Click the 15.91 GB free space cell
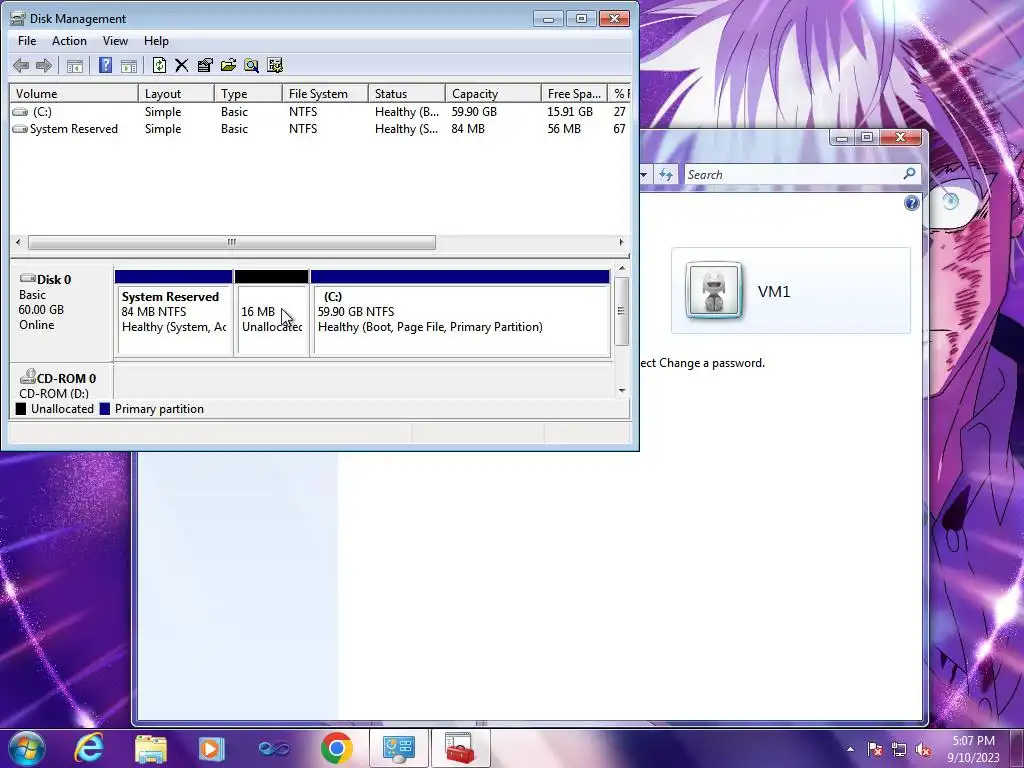This screenshot has height=768, width=1024. pyautogui.click(x=570, y=112)
